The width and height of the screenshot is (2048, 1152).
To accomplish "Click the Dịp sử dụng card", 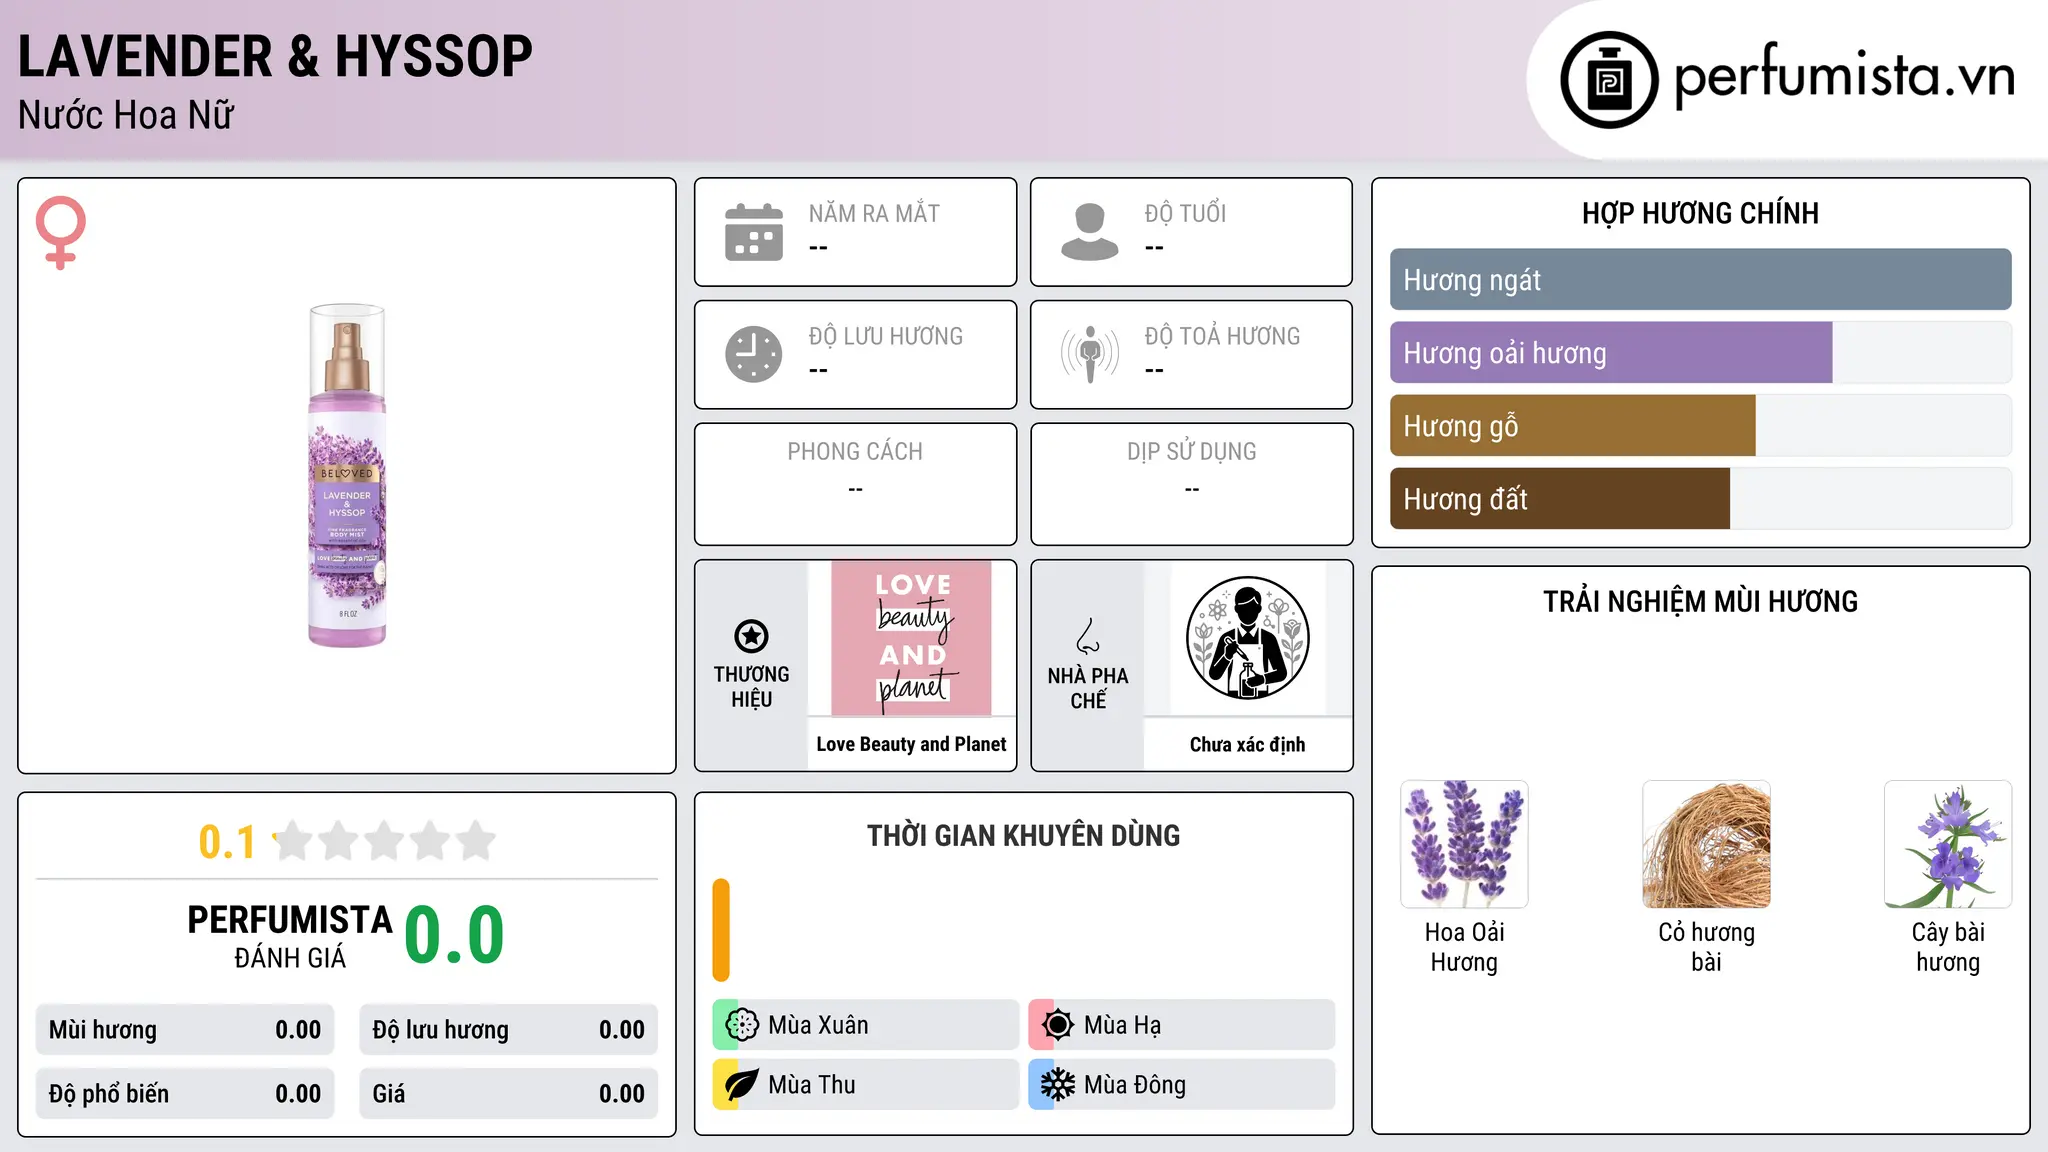I will [1191, 484].
